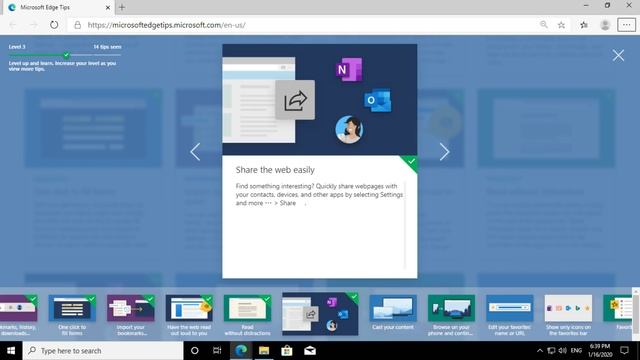The height and width of the screenshot is (360, 640).
Task: Click the level progress bar
Action: (65, 55)
